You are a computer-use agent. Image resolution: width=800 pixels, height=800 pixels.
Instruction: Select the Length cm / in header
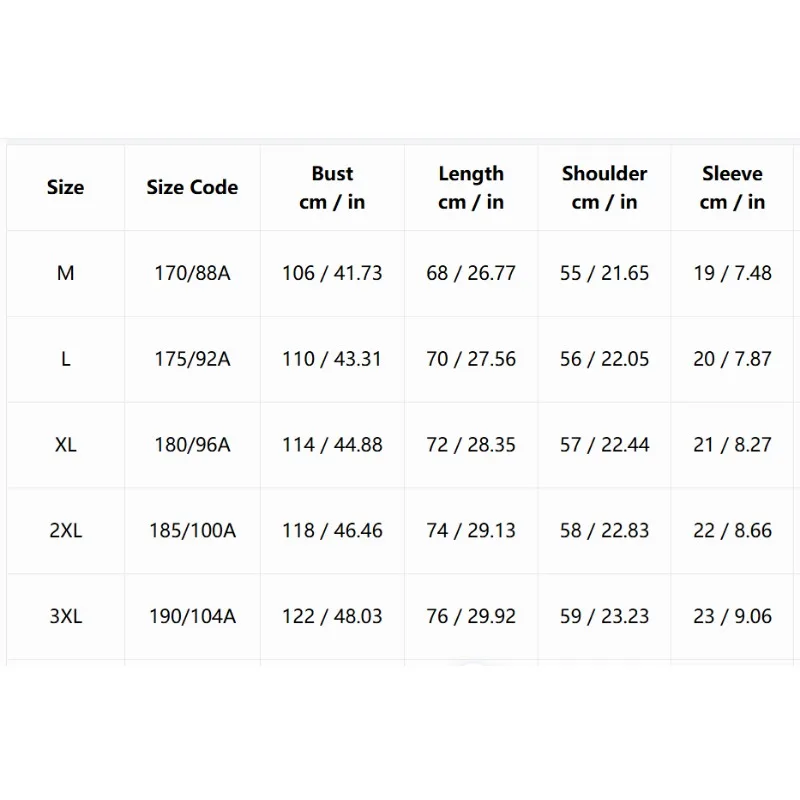click(x=471, y=188)
